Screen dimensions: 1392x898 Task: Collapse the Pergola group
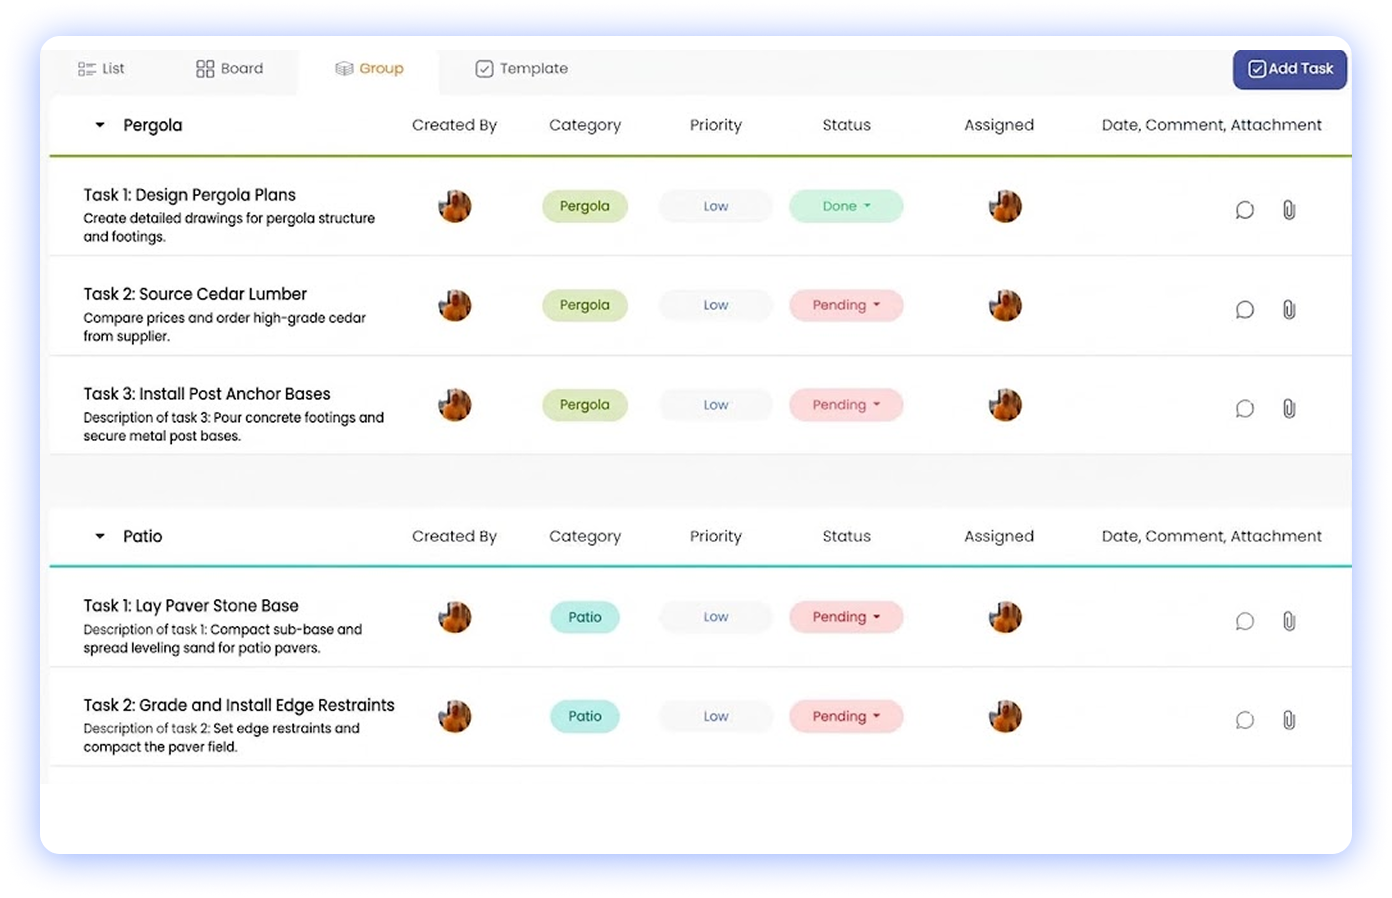[100, 125]
